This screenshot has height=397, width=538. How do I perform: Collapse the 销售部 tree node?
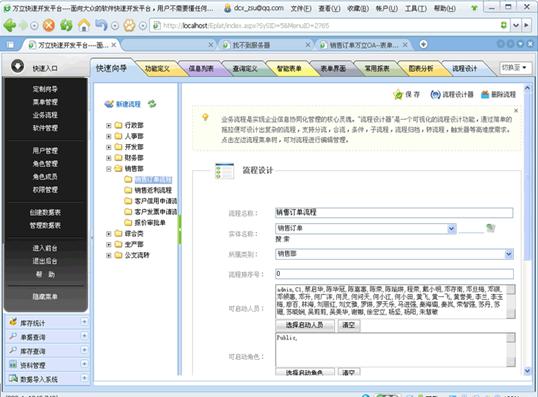[x=108, y=168]
